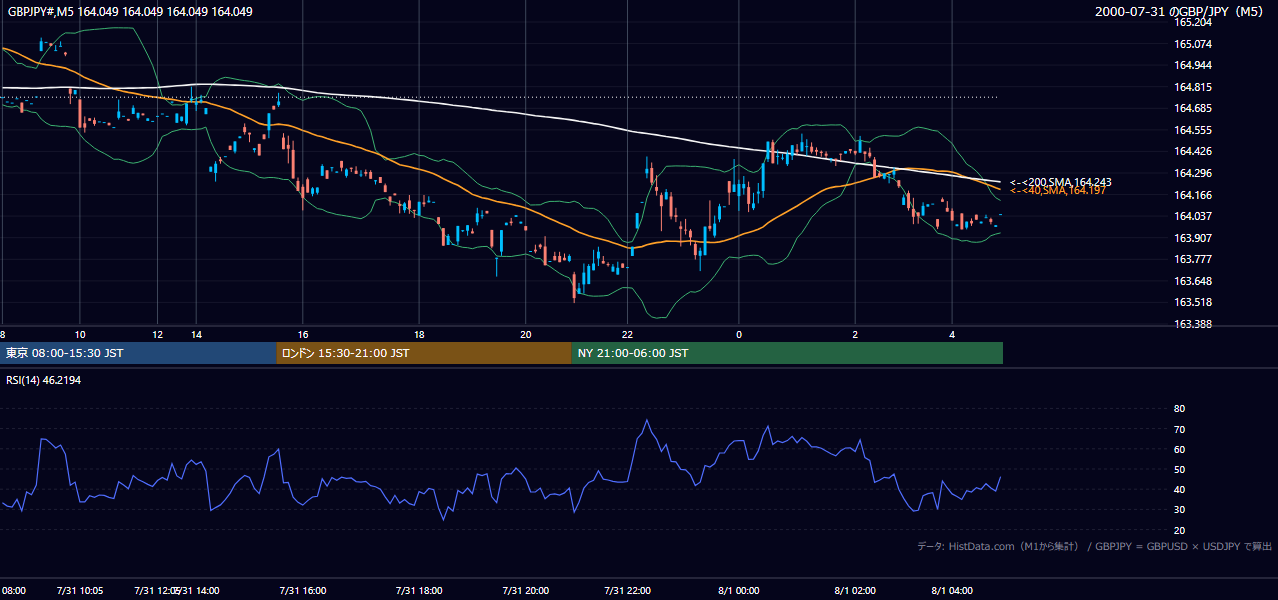Click the 7/31 18:00 bottom date label
The height and width of the screenshot is (600, 1278).
coord(420,591)
